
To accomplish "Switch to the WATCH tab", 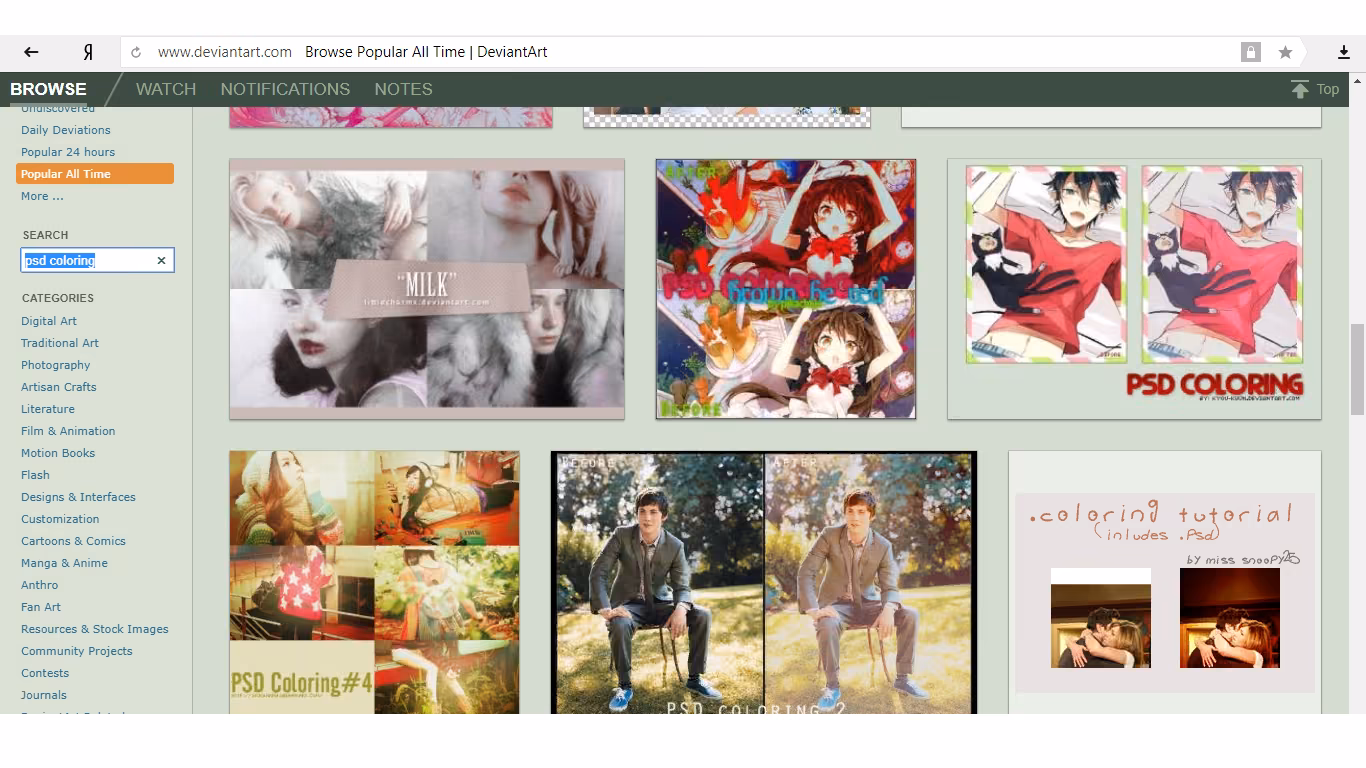I will [166, 89].
